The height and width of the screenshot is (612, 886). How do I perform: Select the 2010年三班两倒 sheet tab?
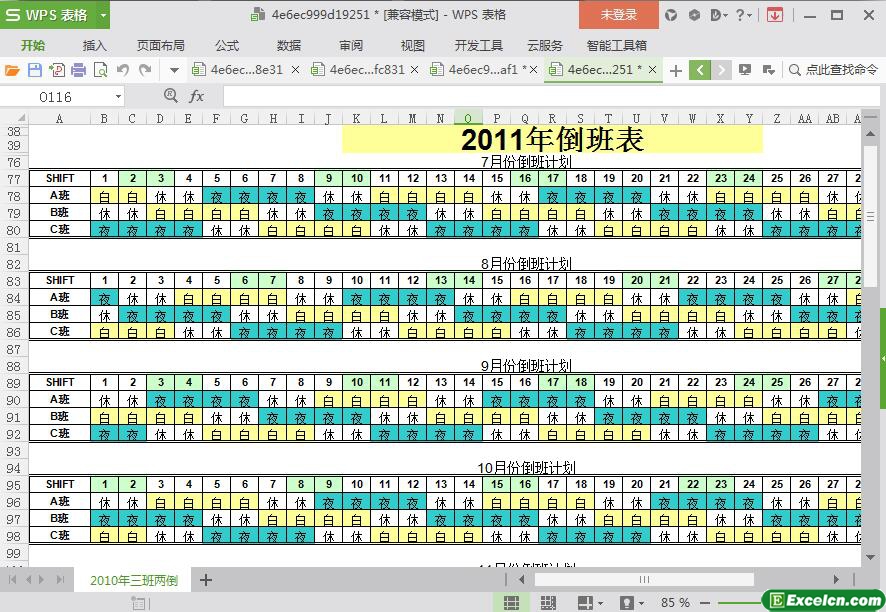133,580
